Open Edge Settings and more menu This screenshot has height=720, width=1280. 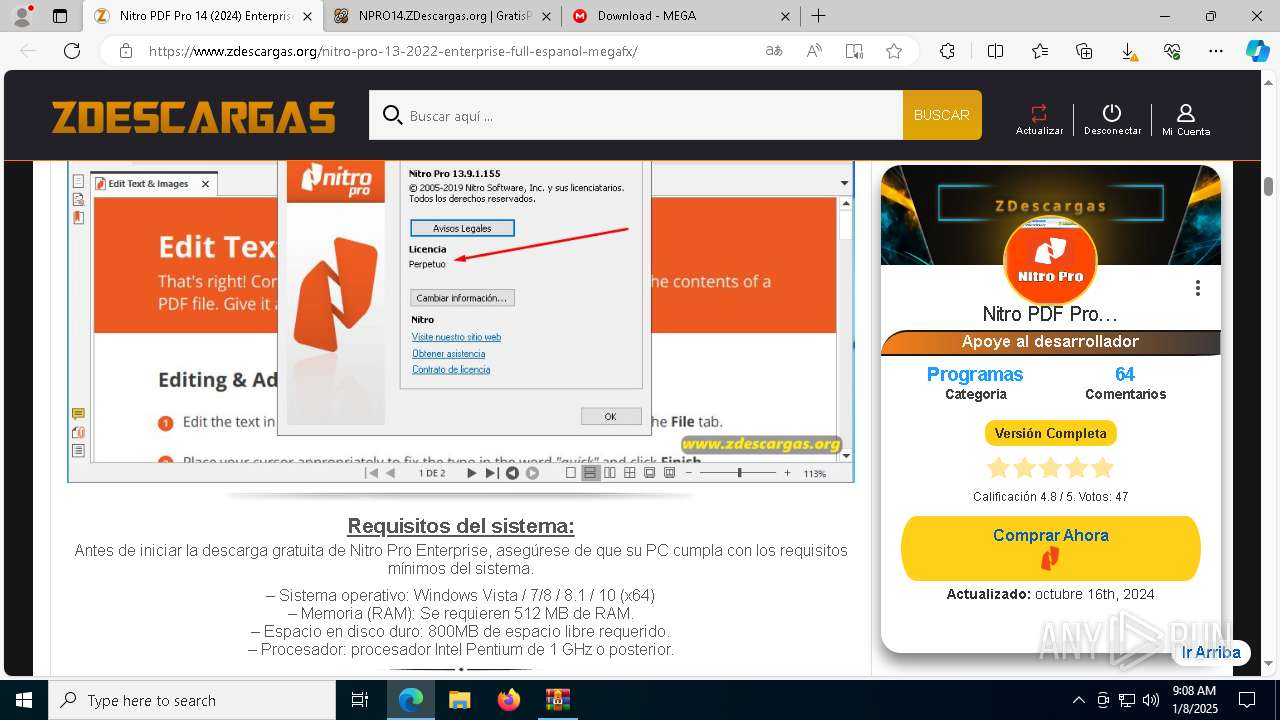pos(1216,51)
